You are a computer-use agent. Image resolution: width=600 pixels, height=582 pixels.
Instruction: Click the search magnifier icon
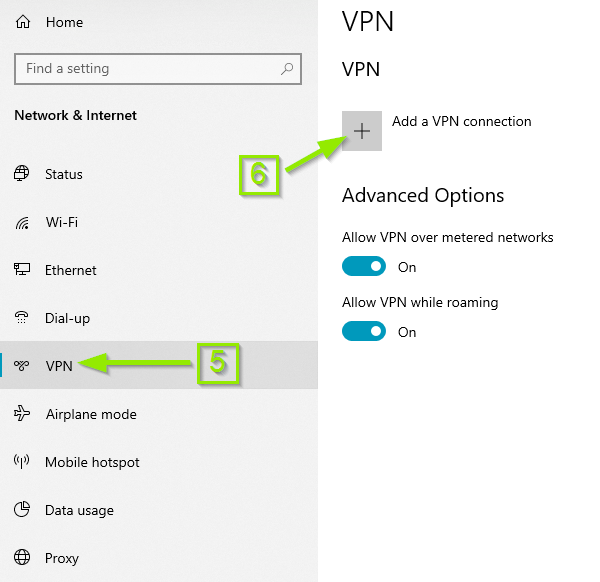point(287,69)
